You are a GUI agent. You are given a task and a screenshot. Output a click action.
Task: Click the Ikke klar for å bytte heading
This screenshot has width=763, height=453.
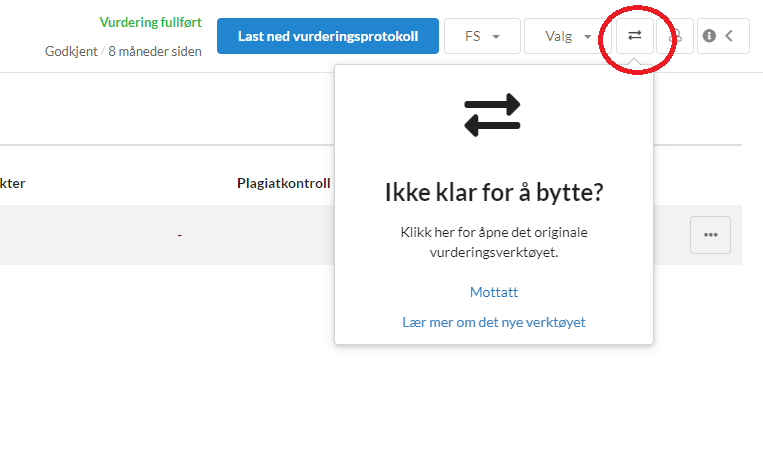[494, 192]
